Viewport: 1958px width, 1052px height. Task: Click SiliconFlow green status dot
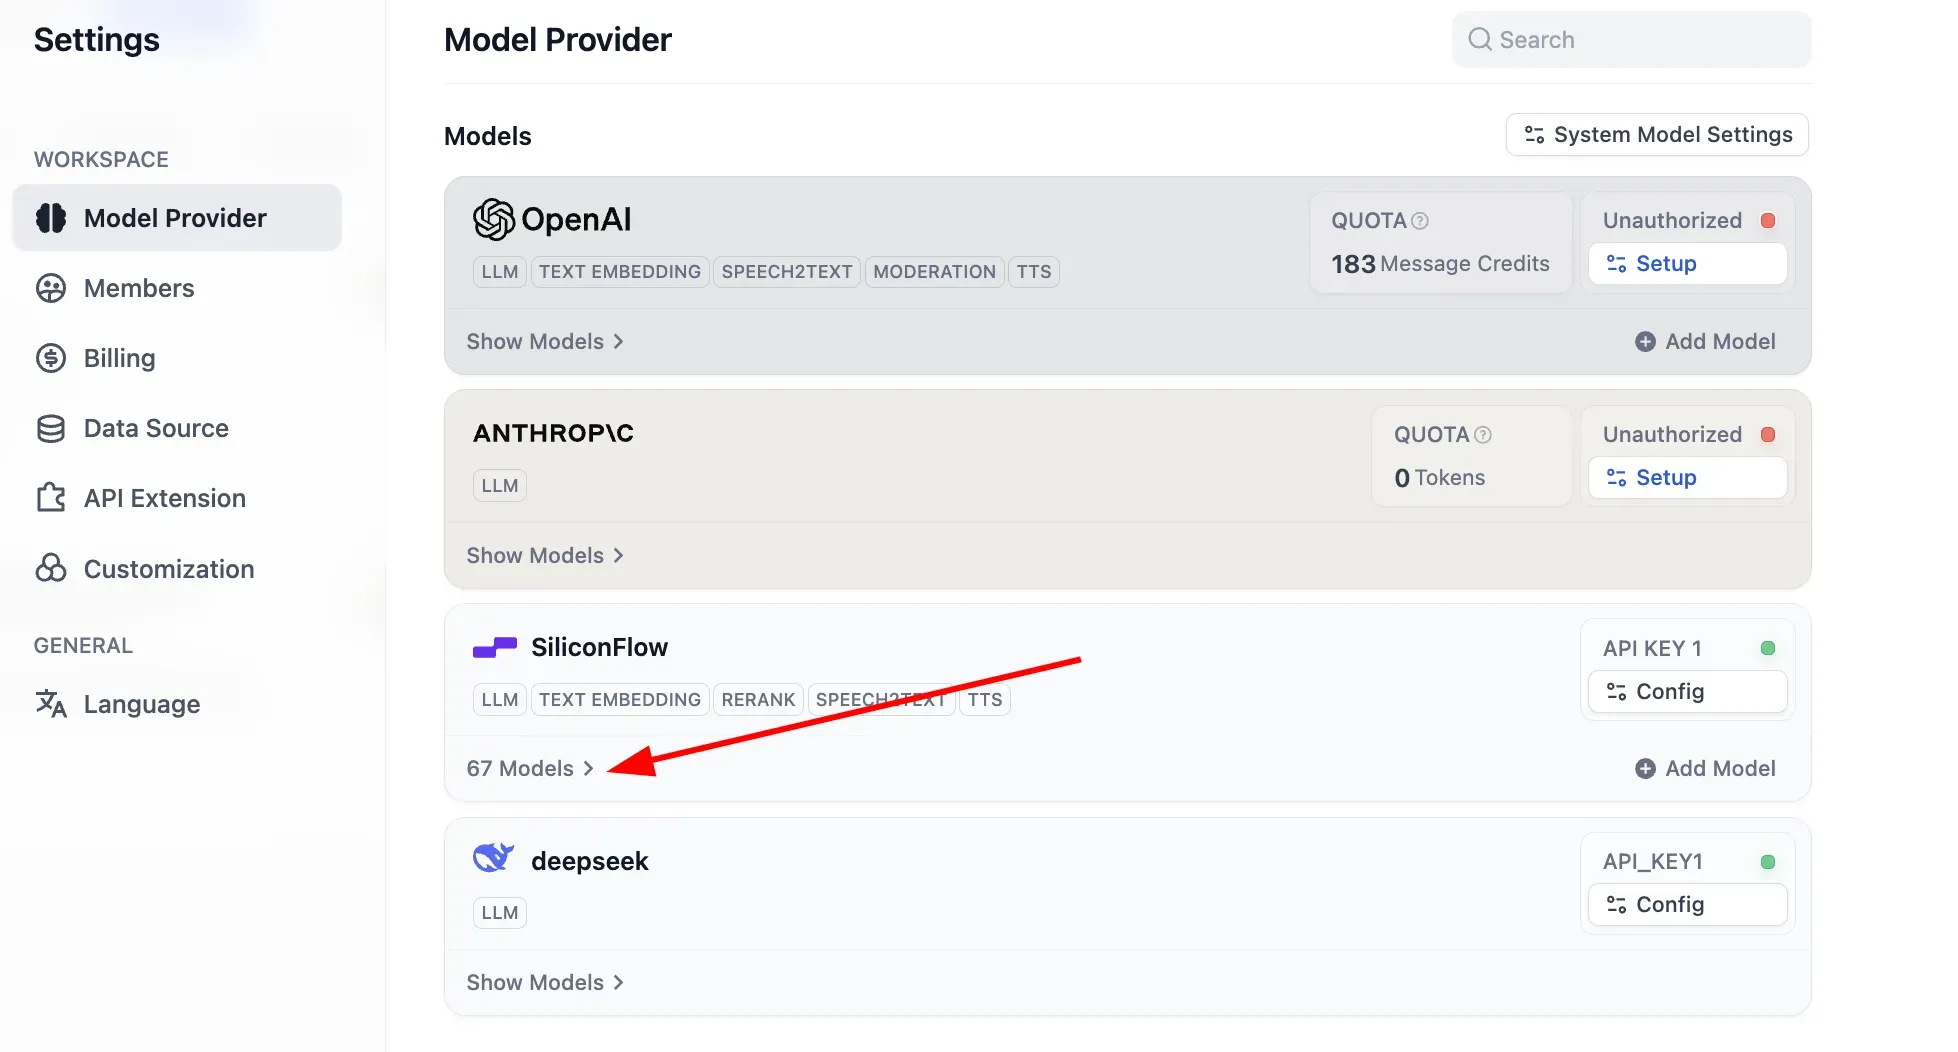[x=1768, y=649]
